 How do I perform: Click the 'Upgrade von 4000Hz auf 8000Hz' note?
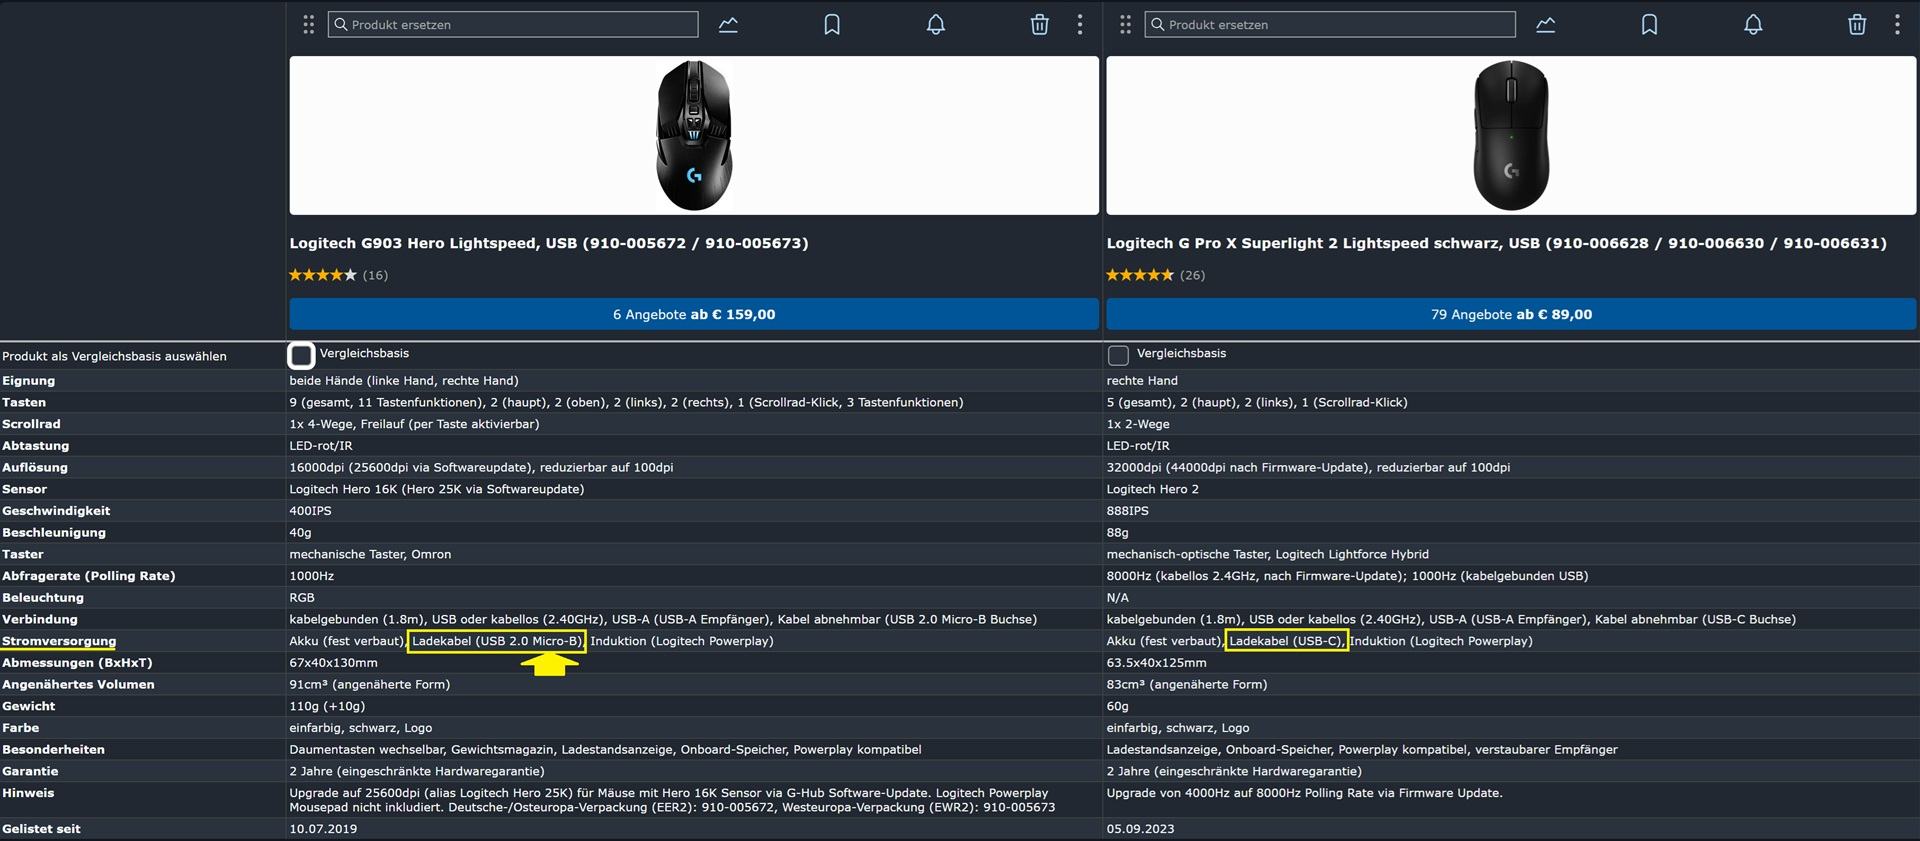(x=1304, y=793)
